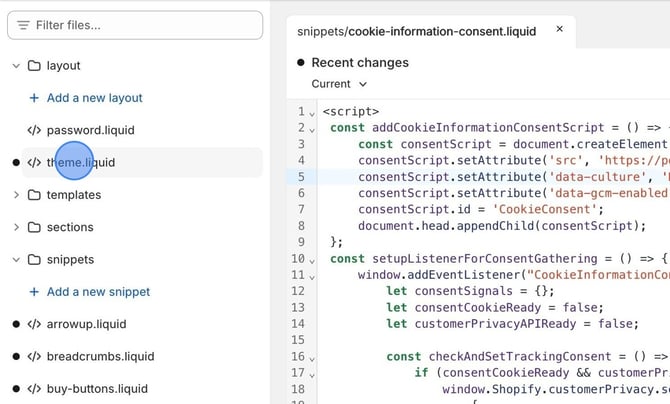
Task: Open the Current version dropdown
Action: pos(339,84)
